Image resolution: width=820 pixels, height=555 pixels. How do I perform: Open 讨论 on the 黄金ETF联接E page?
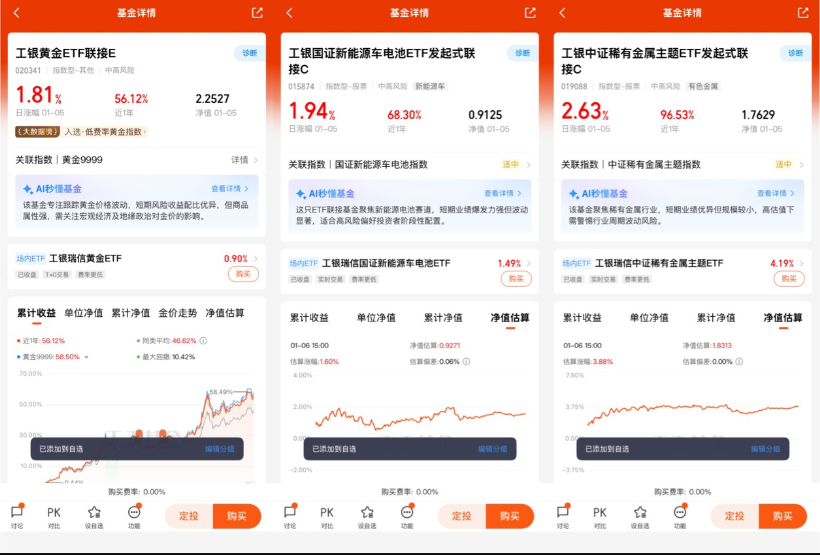(x=17, y=516)
